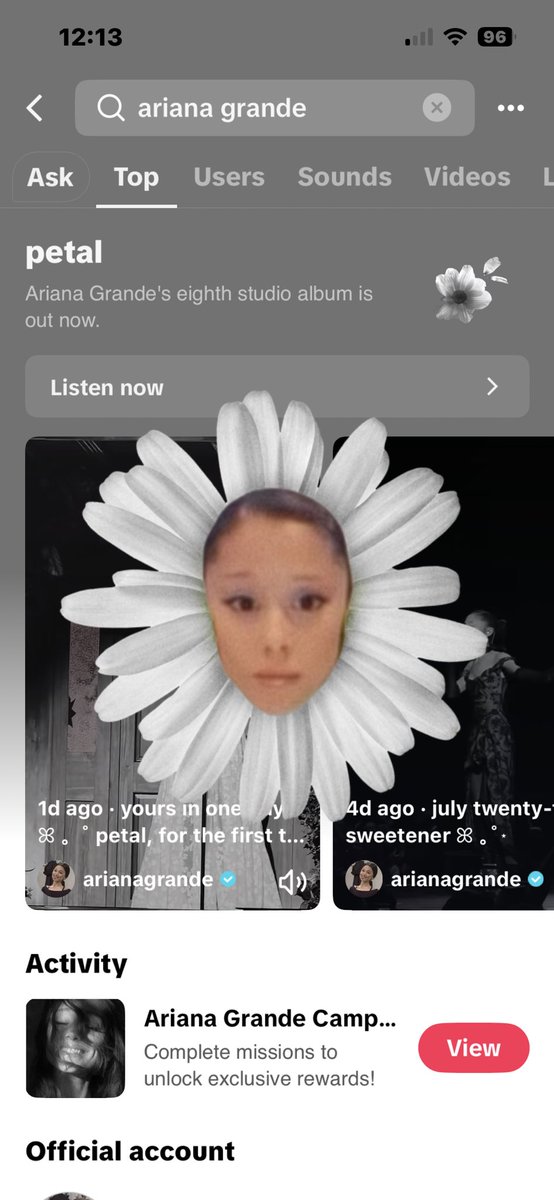Screen dimensions: 554x1200
Task: Tap the album description text under petal
Action: pyautogui.click(x=199, y=308)
